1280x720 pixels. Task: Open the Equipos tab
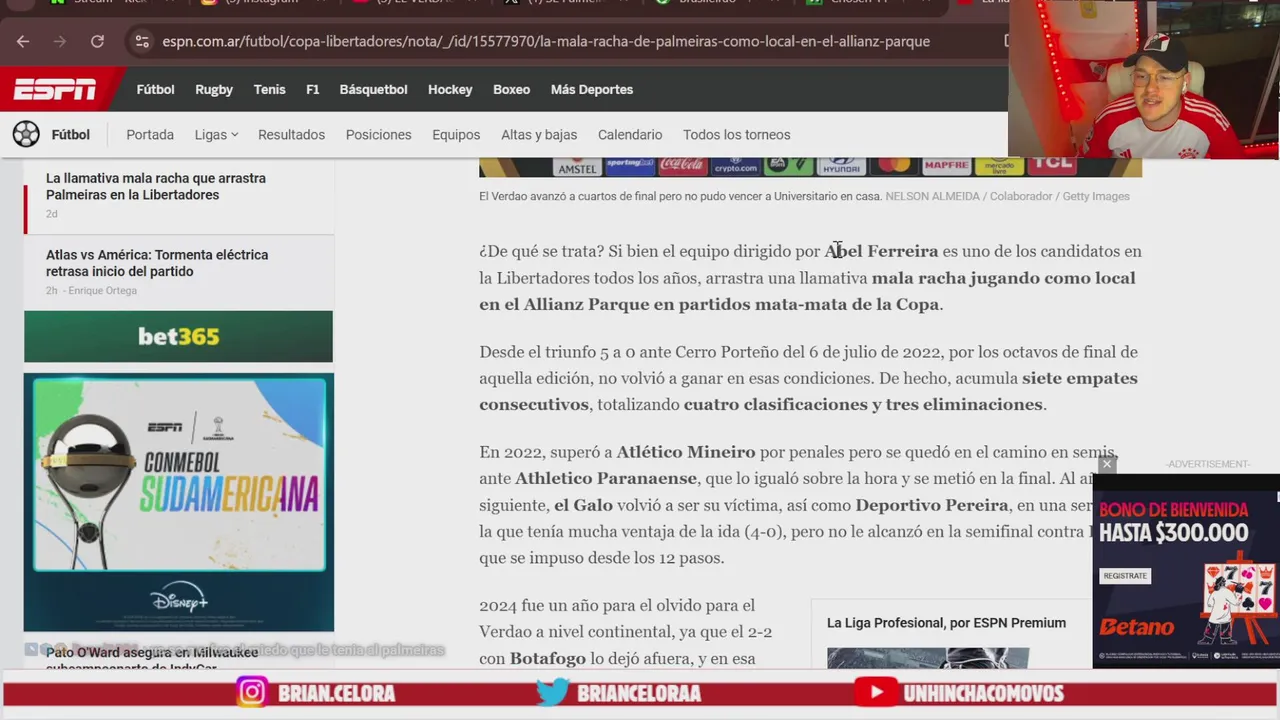pos(456,134)
